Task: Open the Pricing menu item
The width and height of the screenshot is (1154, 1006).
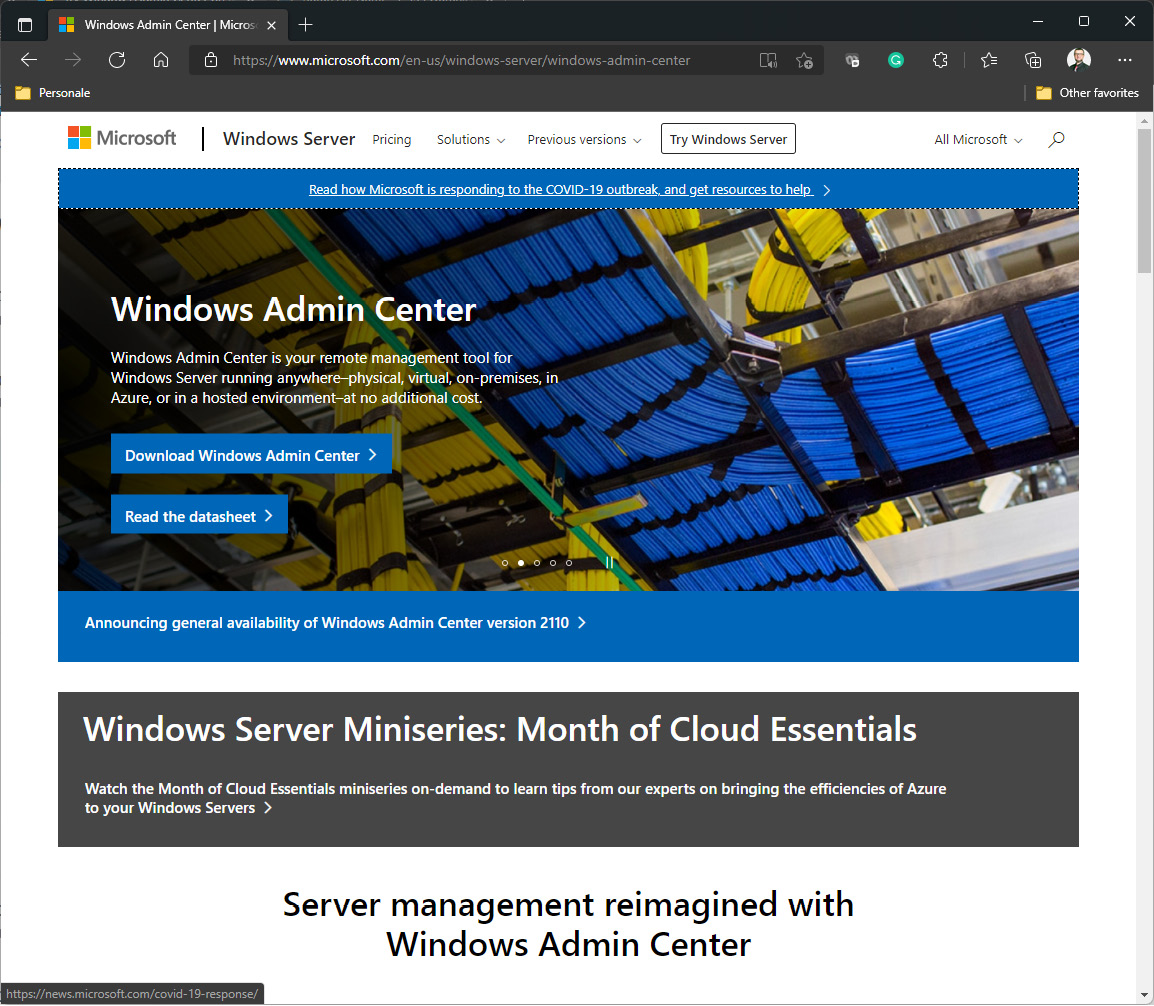Action: tap(392, 140)
